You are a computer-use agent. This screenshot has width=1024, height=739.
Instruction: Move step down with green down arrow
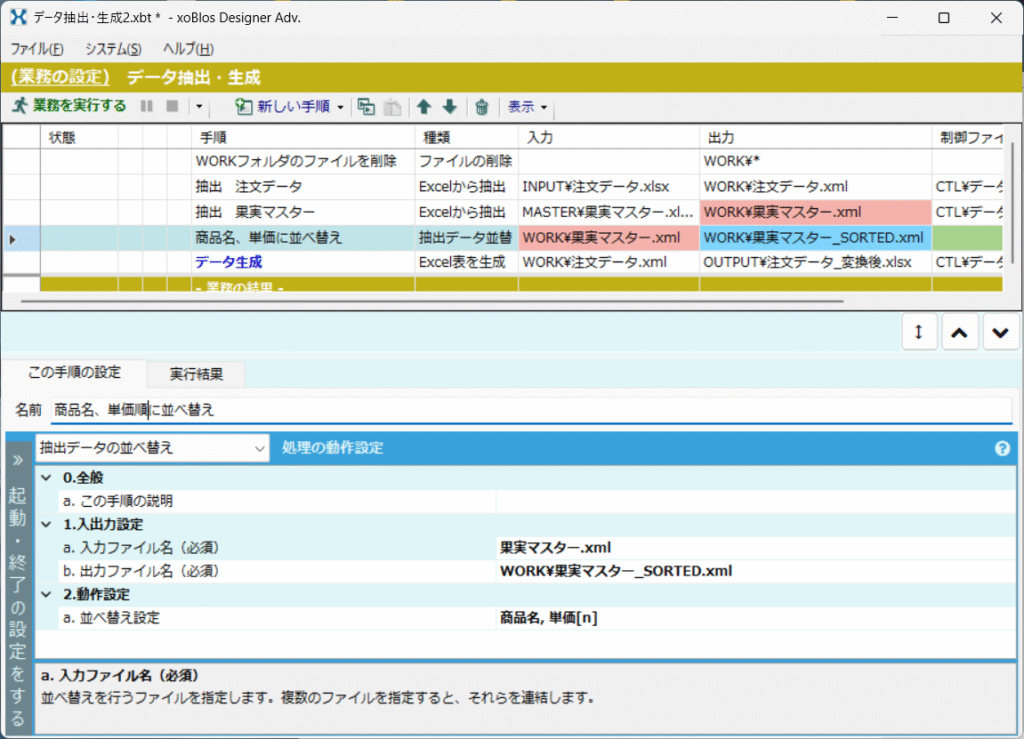(449, 107)
